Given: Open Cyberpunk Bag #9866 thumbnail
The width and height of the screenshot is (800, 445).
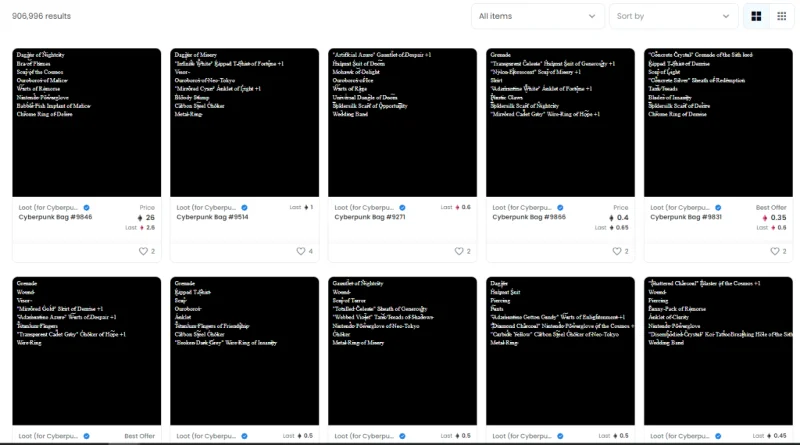Looking at the screenshot, I should pyautogui.click(x=560, y=122).
